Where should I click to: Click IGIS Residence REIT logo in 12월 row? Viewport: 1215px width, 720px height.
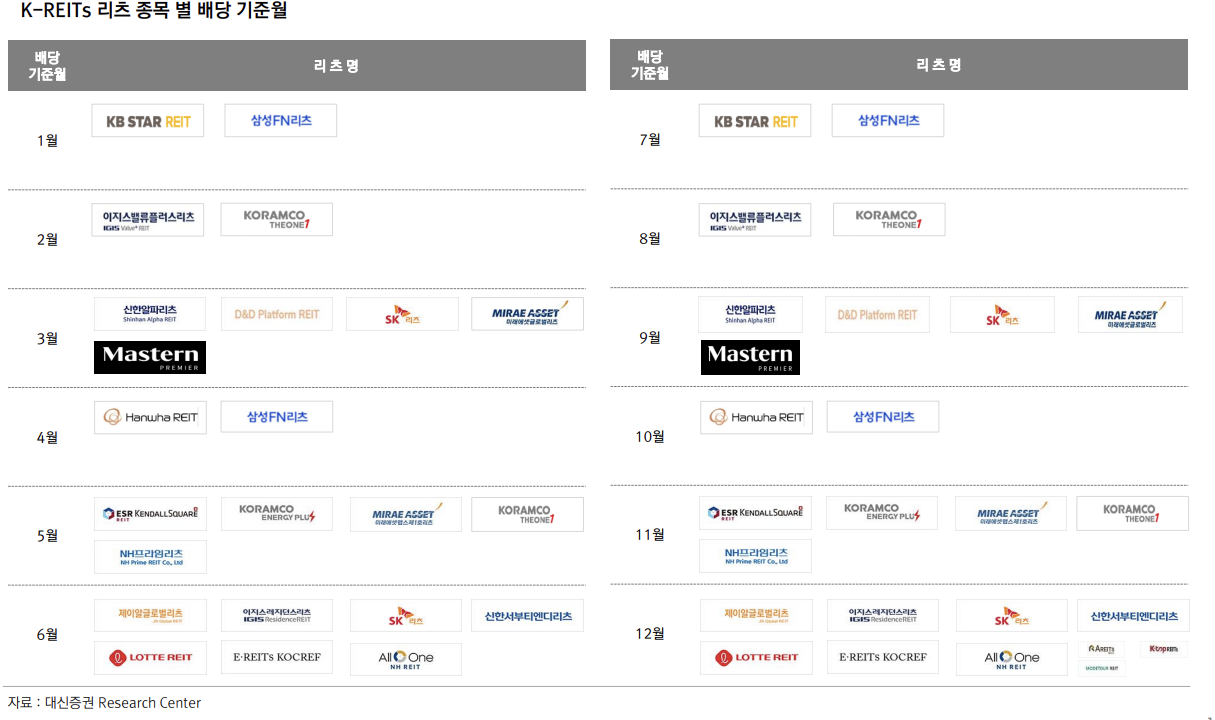pyautogui.click(x=883, y=615)
